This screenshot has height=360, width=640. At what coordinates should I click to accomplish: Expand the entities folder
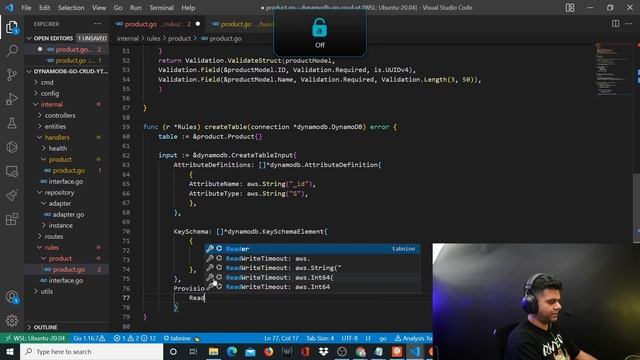[55, 126]
